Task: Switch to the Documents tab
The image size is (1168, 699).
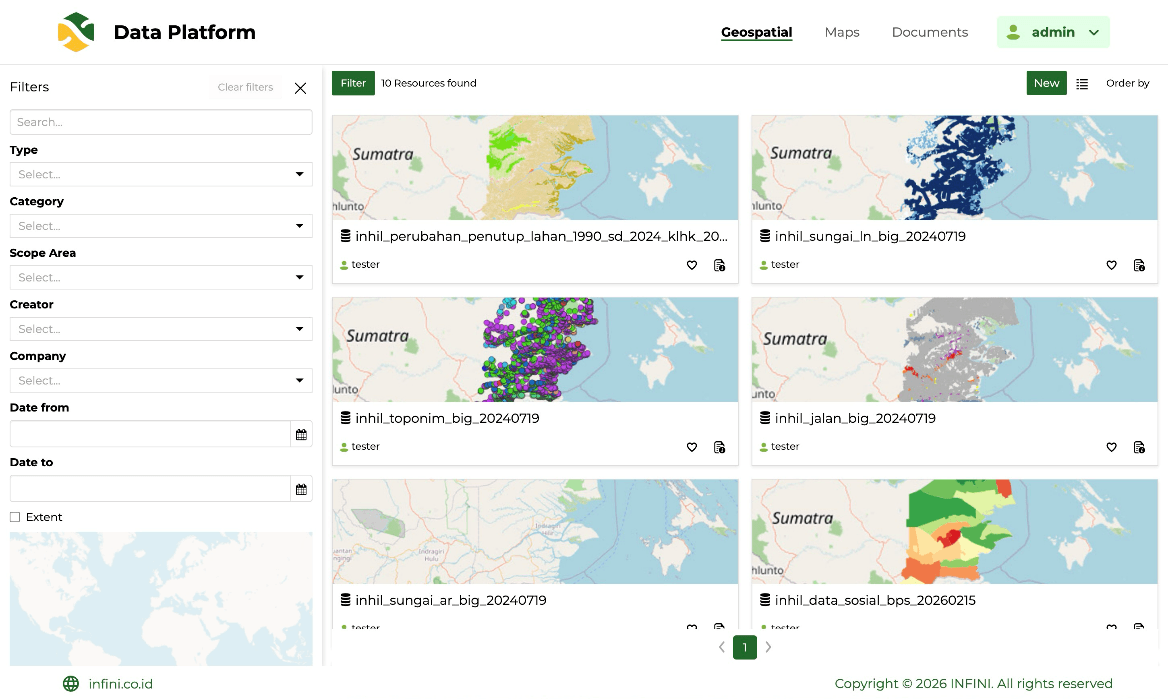Action: [x=930, y=32]
